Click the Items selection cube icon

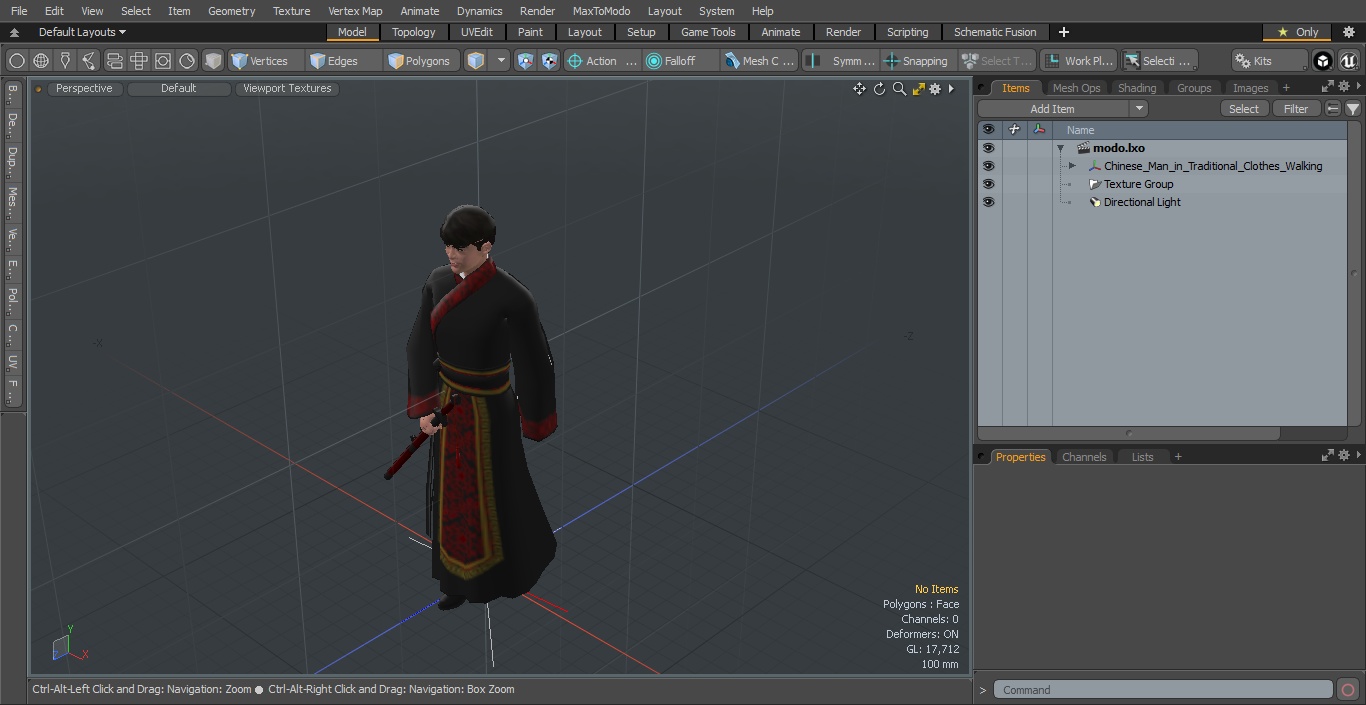[476, 61]
